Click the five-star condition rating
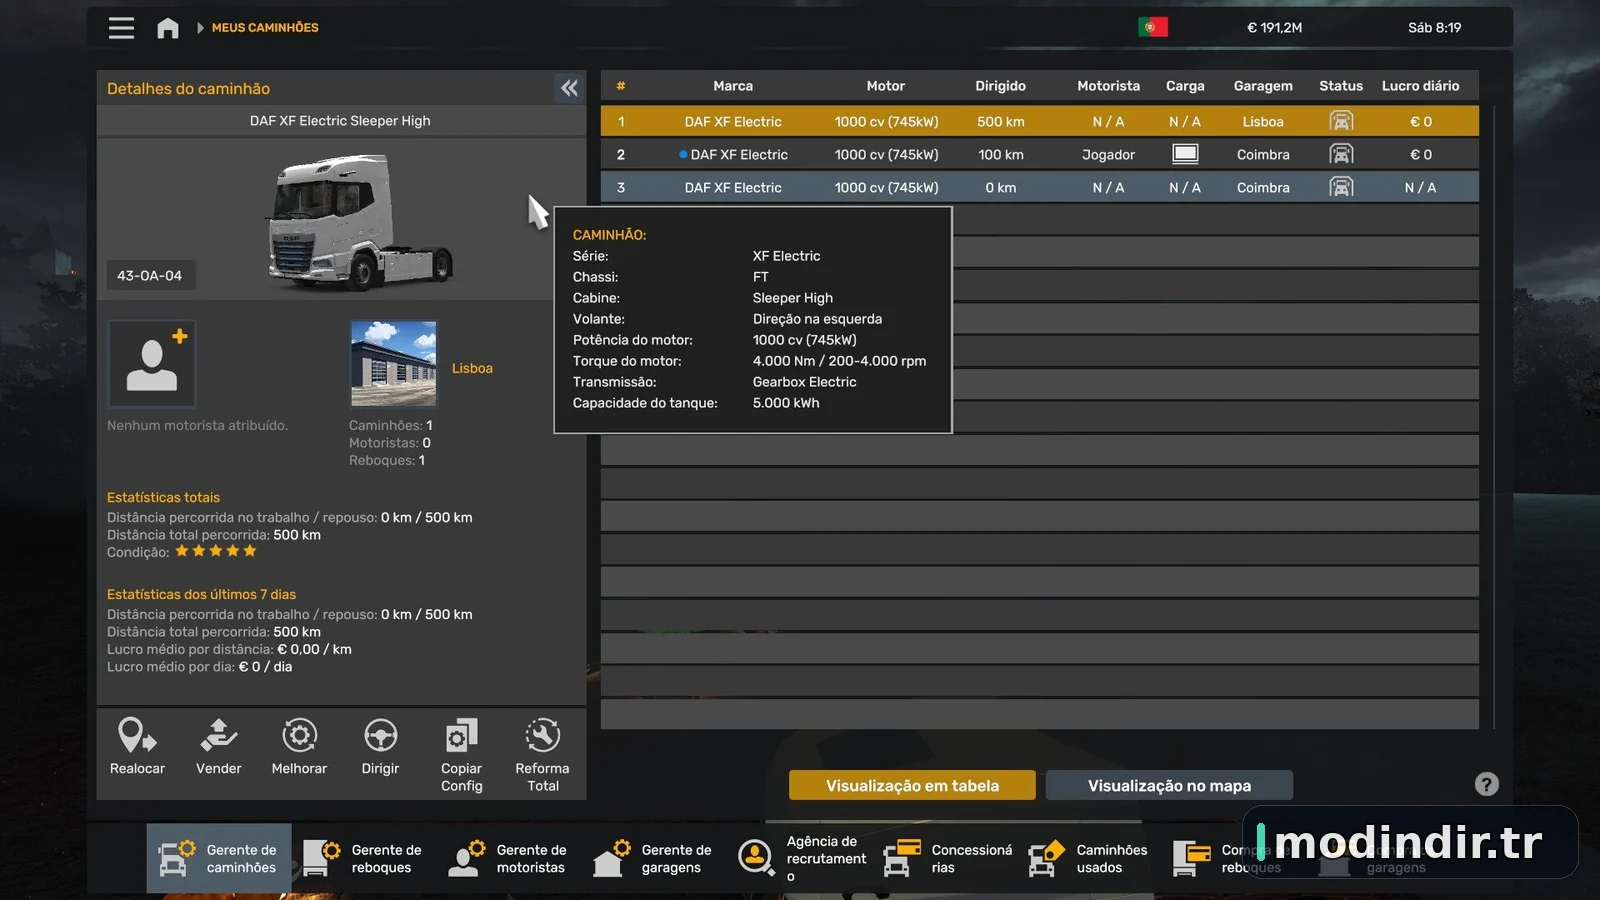 [x=216, y=551]
